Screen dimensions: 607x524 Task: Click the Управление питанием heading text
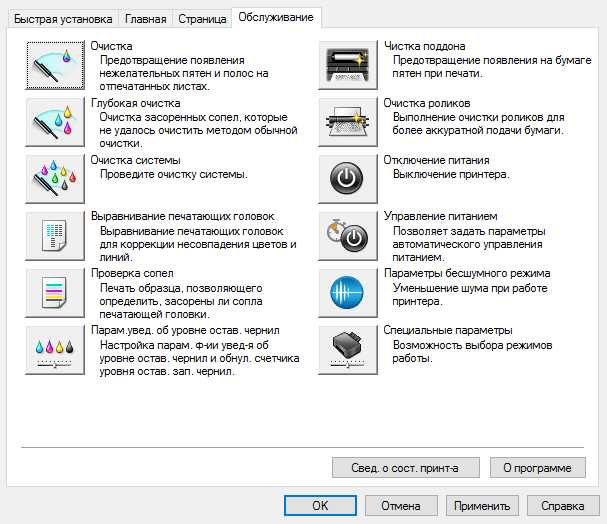[x=441, y=216]
